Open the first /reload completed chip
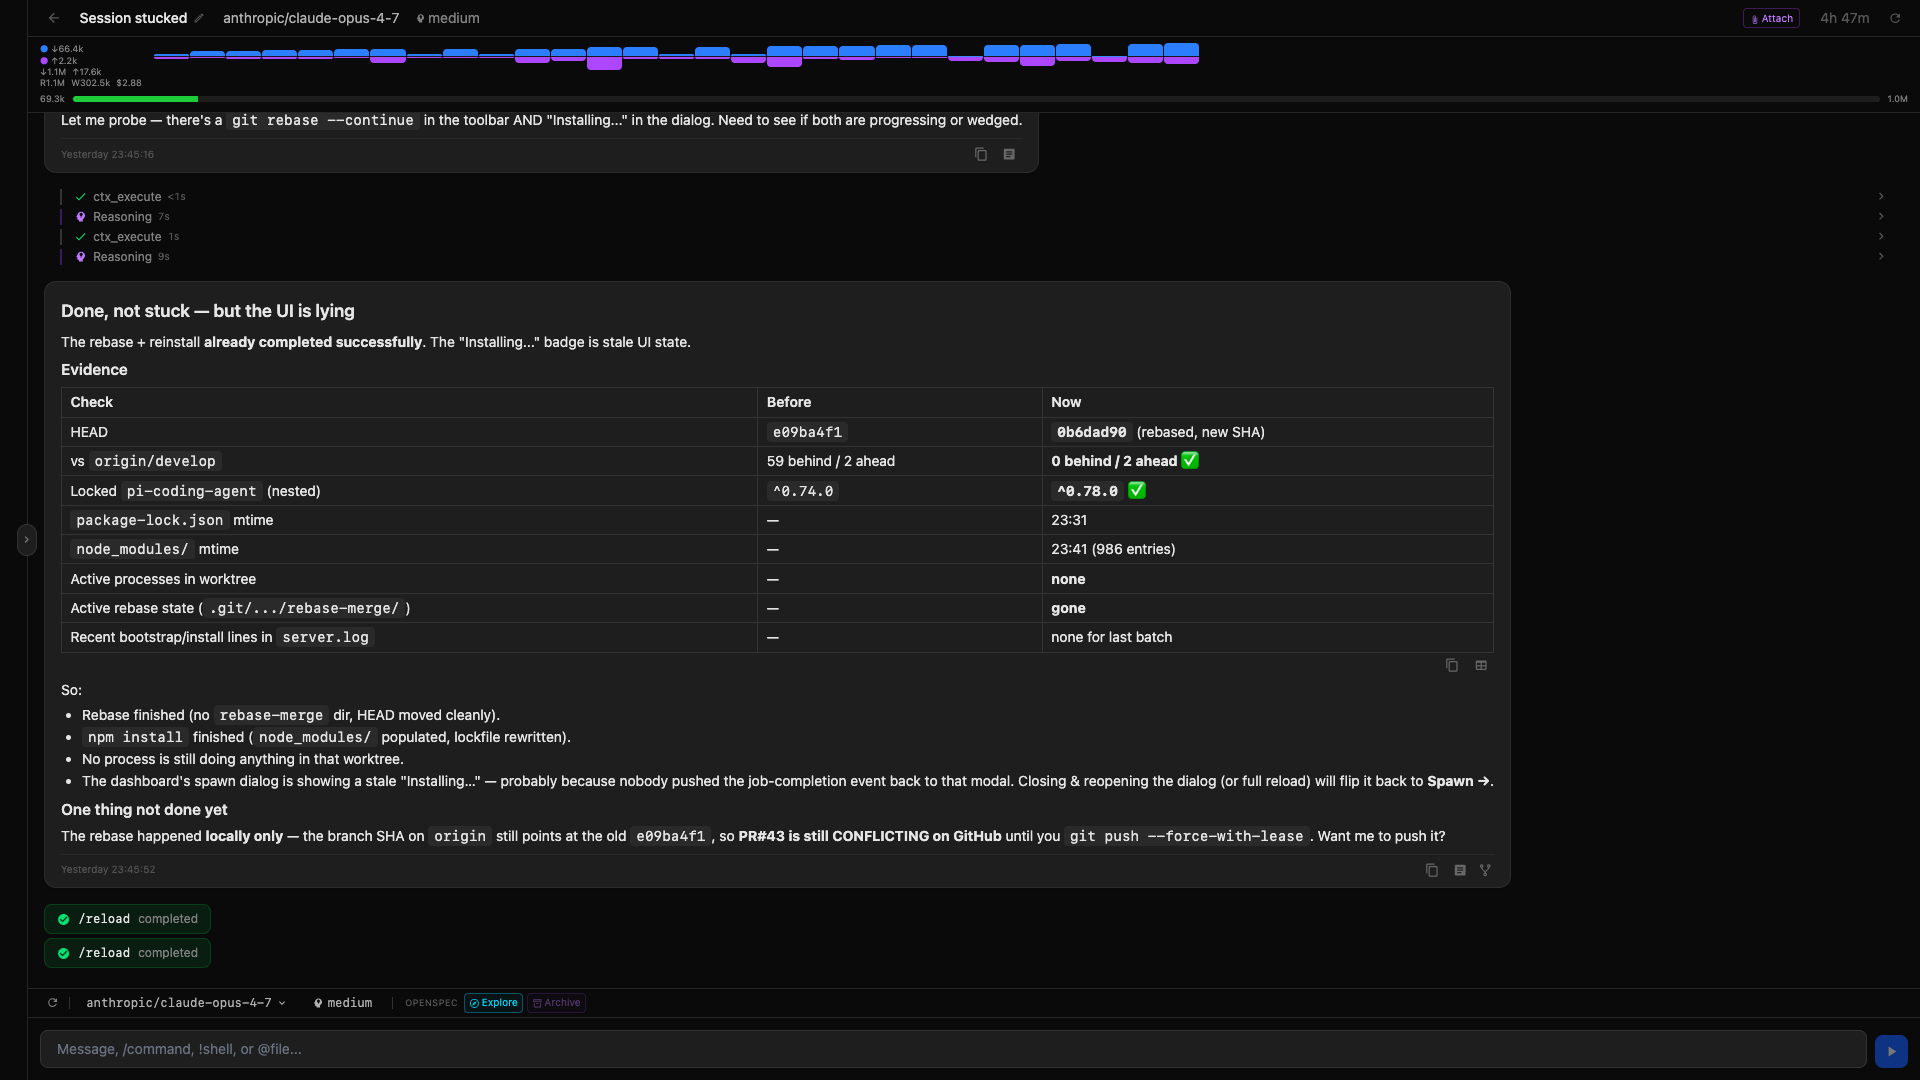The image size is (1920, 1080). [x=127, y=919]
